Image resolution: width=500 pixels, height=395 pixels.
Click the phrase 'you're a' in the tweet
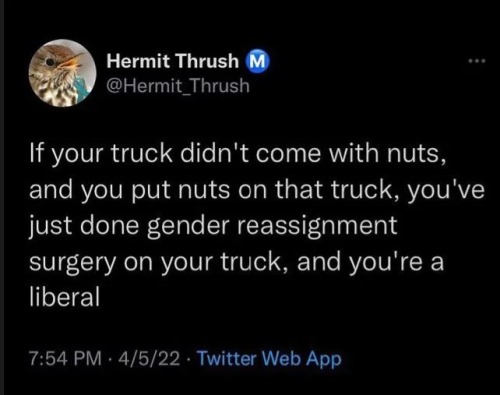(x=396, y=262)
